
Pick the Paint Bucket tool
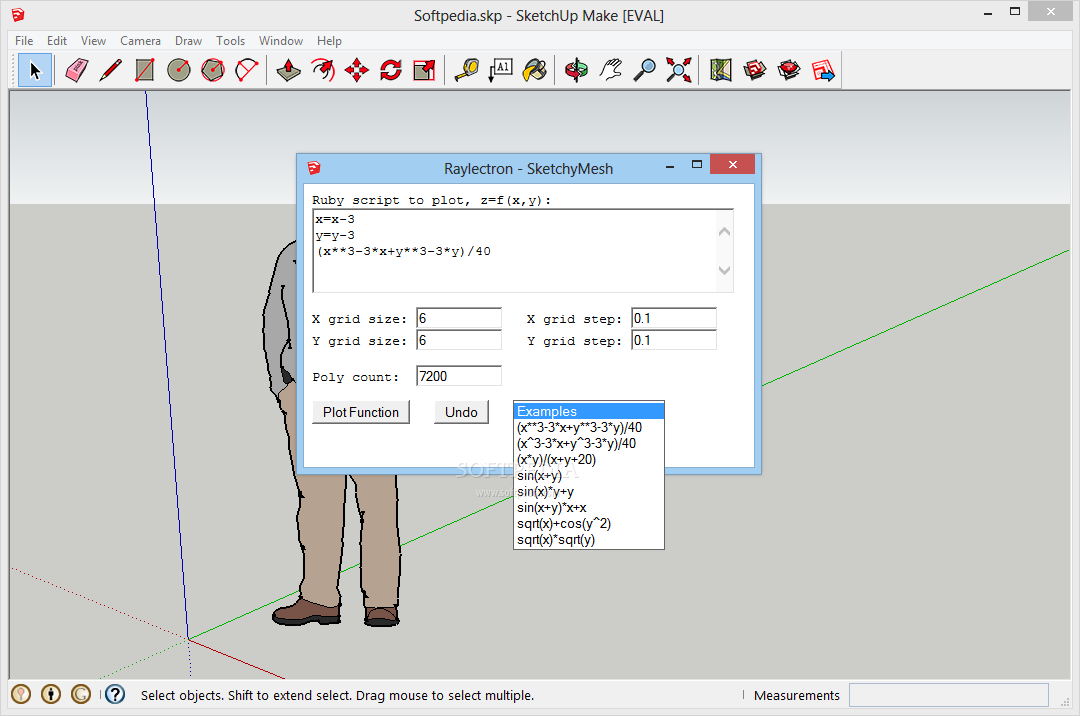click(534, 70)
